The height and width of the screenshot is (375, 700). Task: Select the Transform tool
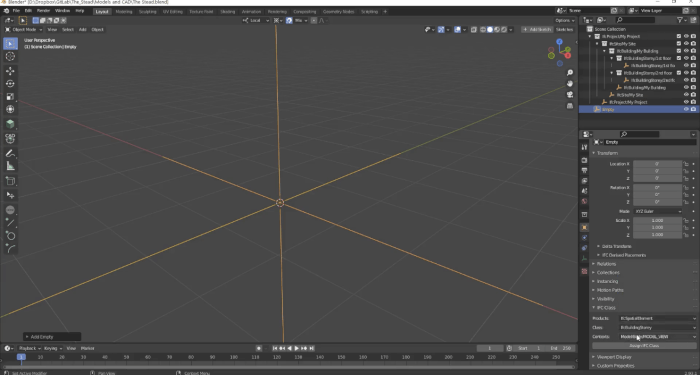tap(11, 109)
